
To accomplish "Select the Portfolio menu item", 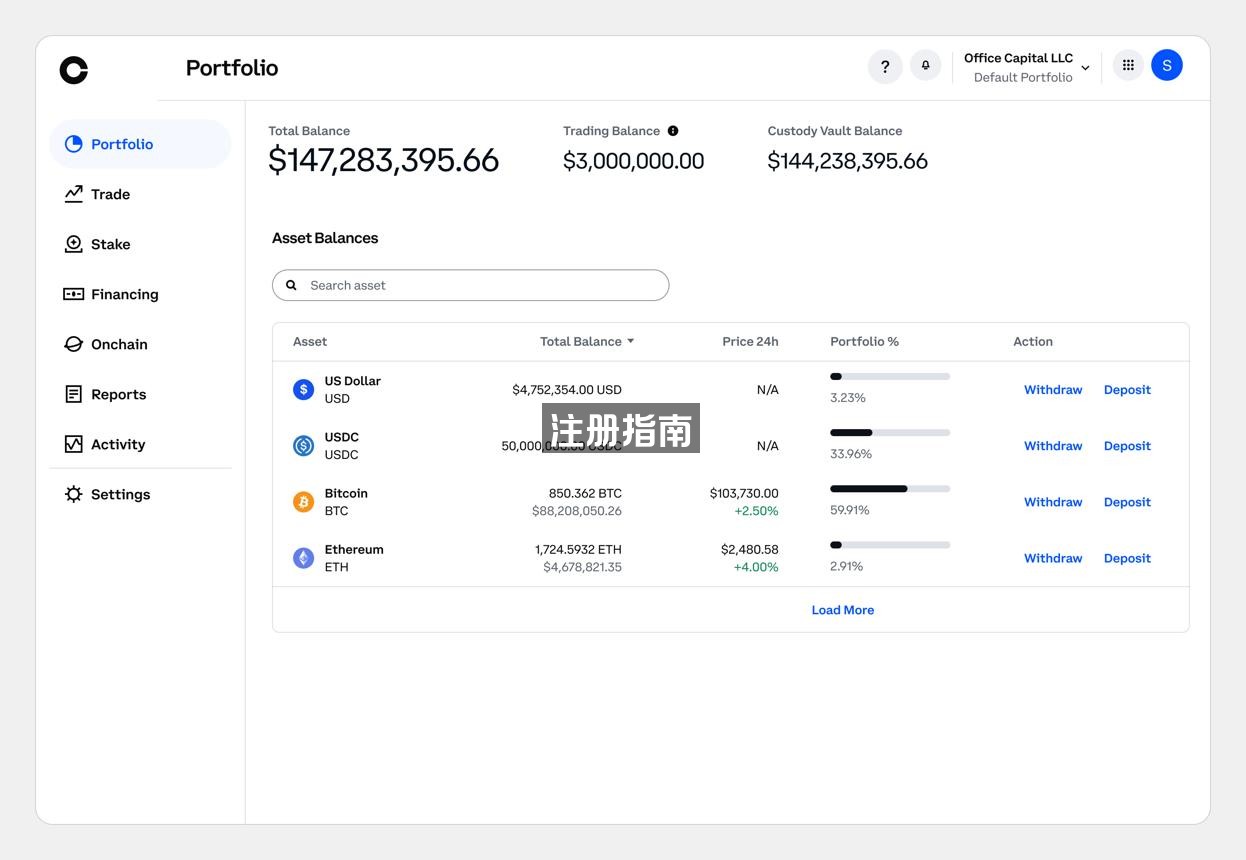I will point(140,144).
